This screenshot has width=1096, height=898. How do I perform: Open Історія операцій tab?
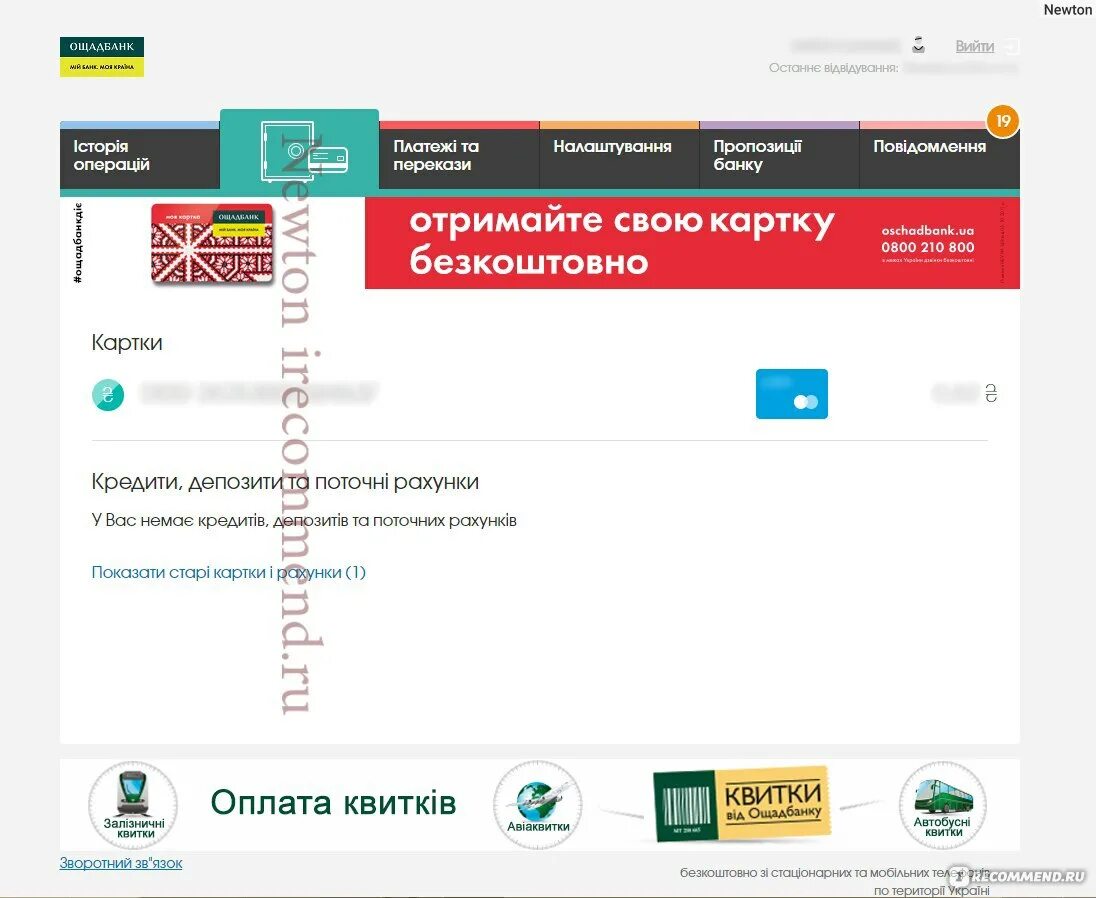tap(140, 155)
